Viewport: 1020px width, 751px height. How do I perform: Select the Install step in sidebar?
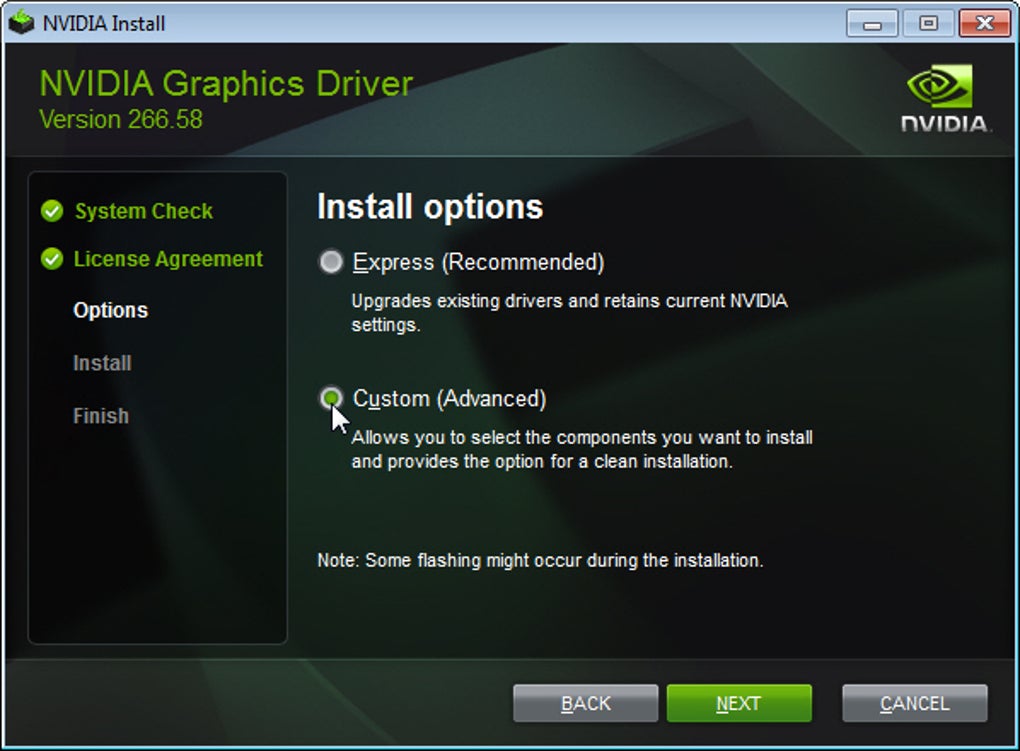pyautogui.click(x=102, y=363)
